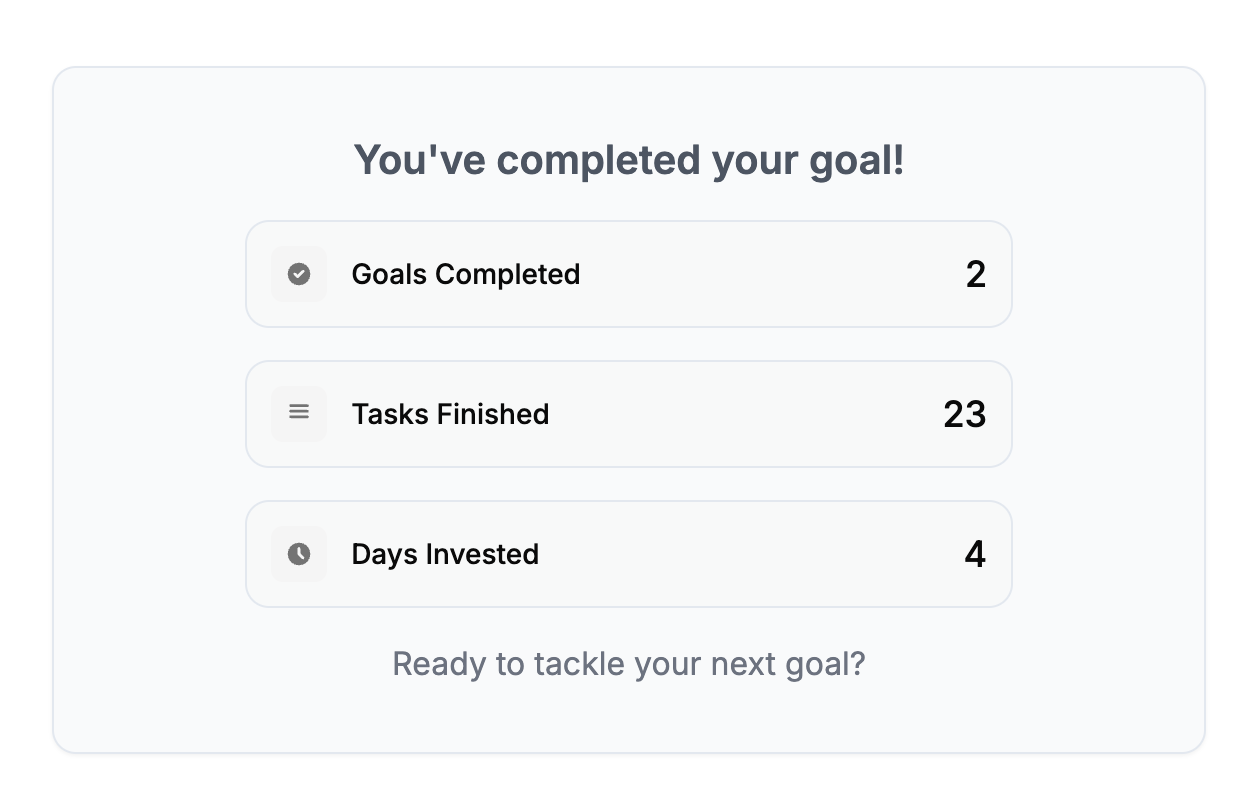This screenshot has height=806, width=1254.
Task: Click card background left of the stat rows
Action: (x=150, y=414)
